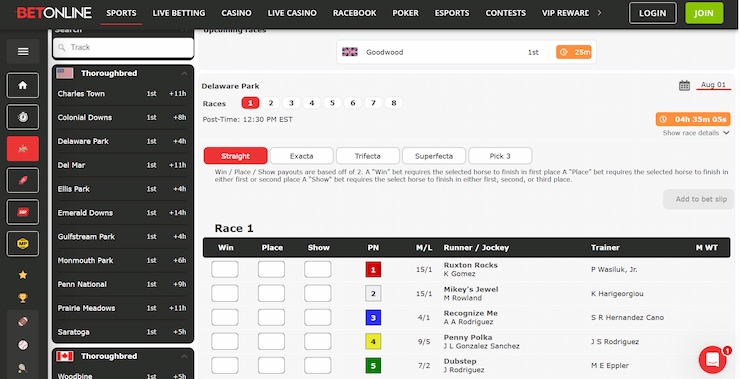Viewport: 740px width, 379px height.
Task: Switch to the Pick 3 bet tab
Action: click(x=500, y=156)
